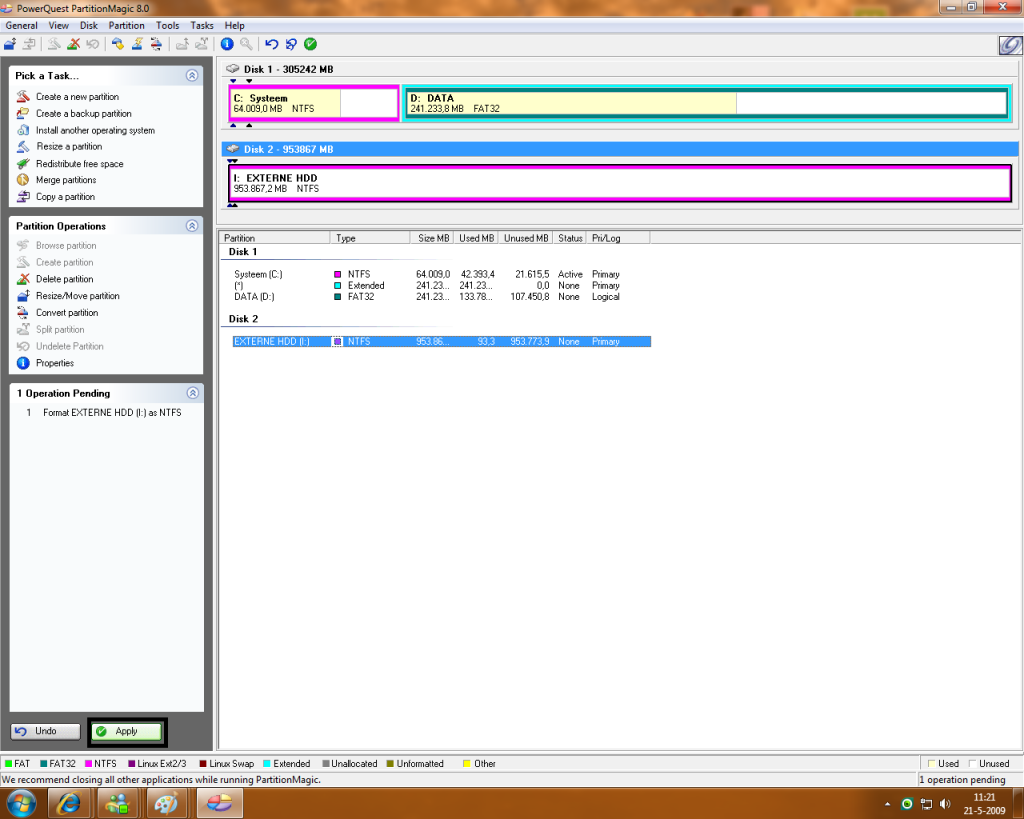Viewport: 1024px width, 819px height.
Task: Click the Undo last change toolbar arrow
Action: click(x=272, y=44)
